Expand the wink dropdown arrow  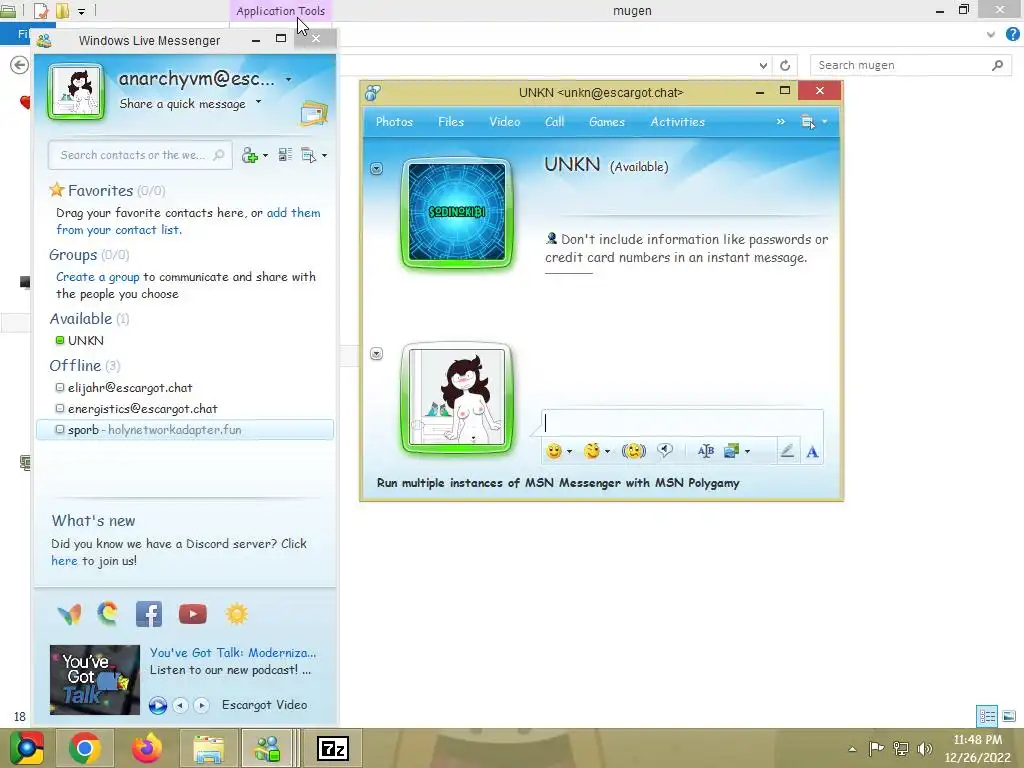pos(607,451)
